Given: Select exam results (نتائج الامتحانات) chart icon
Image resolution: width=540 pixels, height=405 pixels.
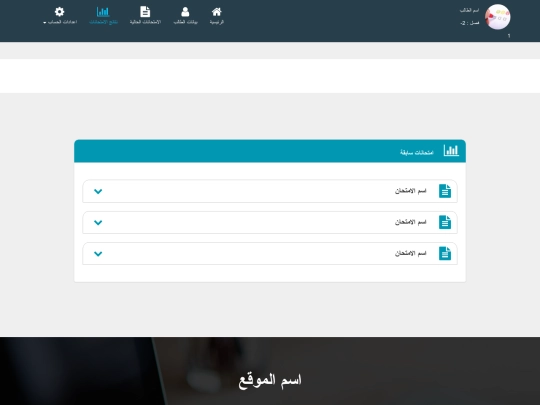Looking at the screenshot, I should pos(103,12).
